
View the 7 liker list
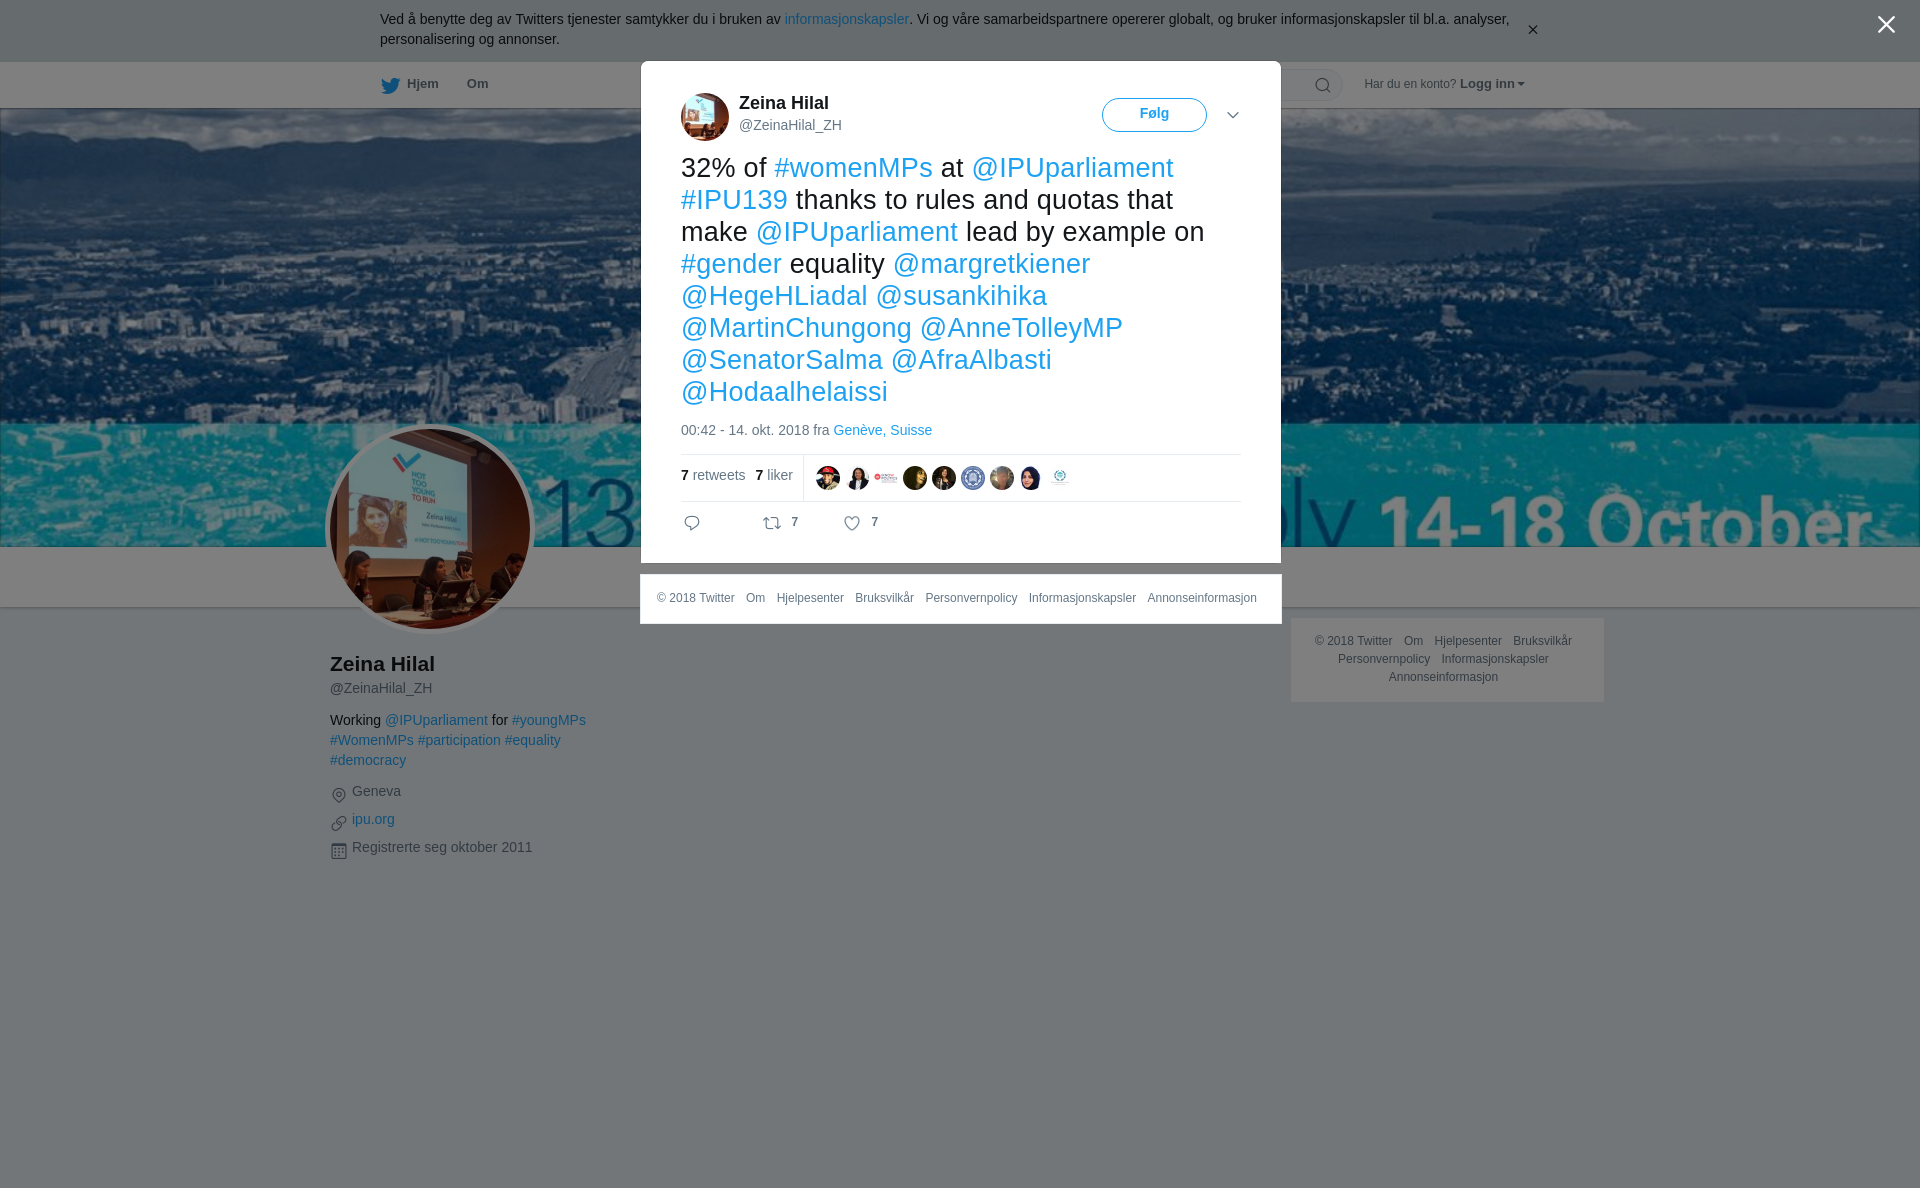click(x=774, y=475)
